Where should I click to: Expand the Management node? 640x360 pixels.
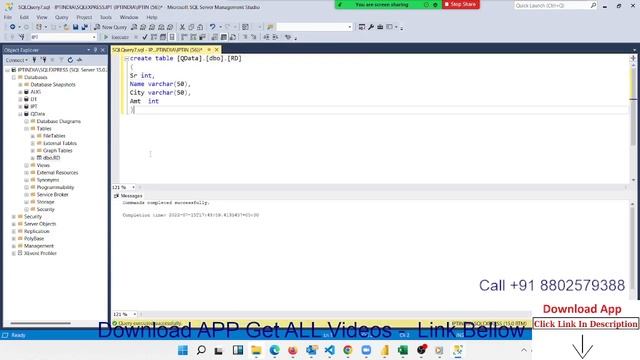[x=14, y=246]
